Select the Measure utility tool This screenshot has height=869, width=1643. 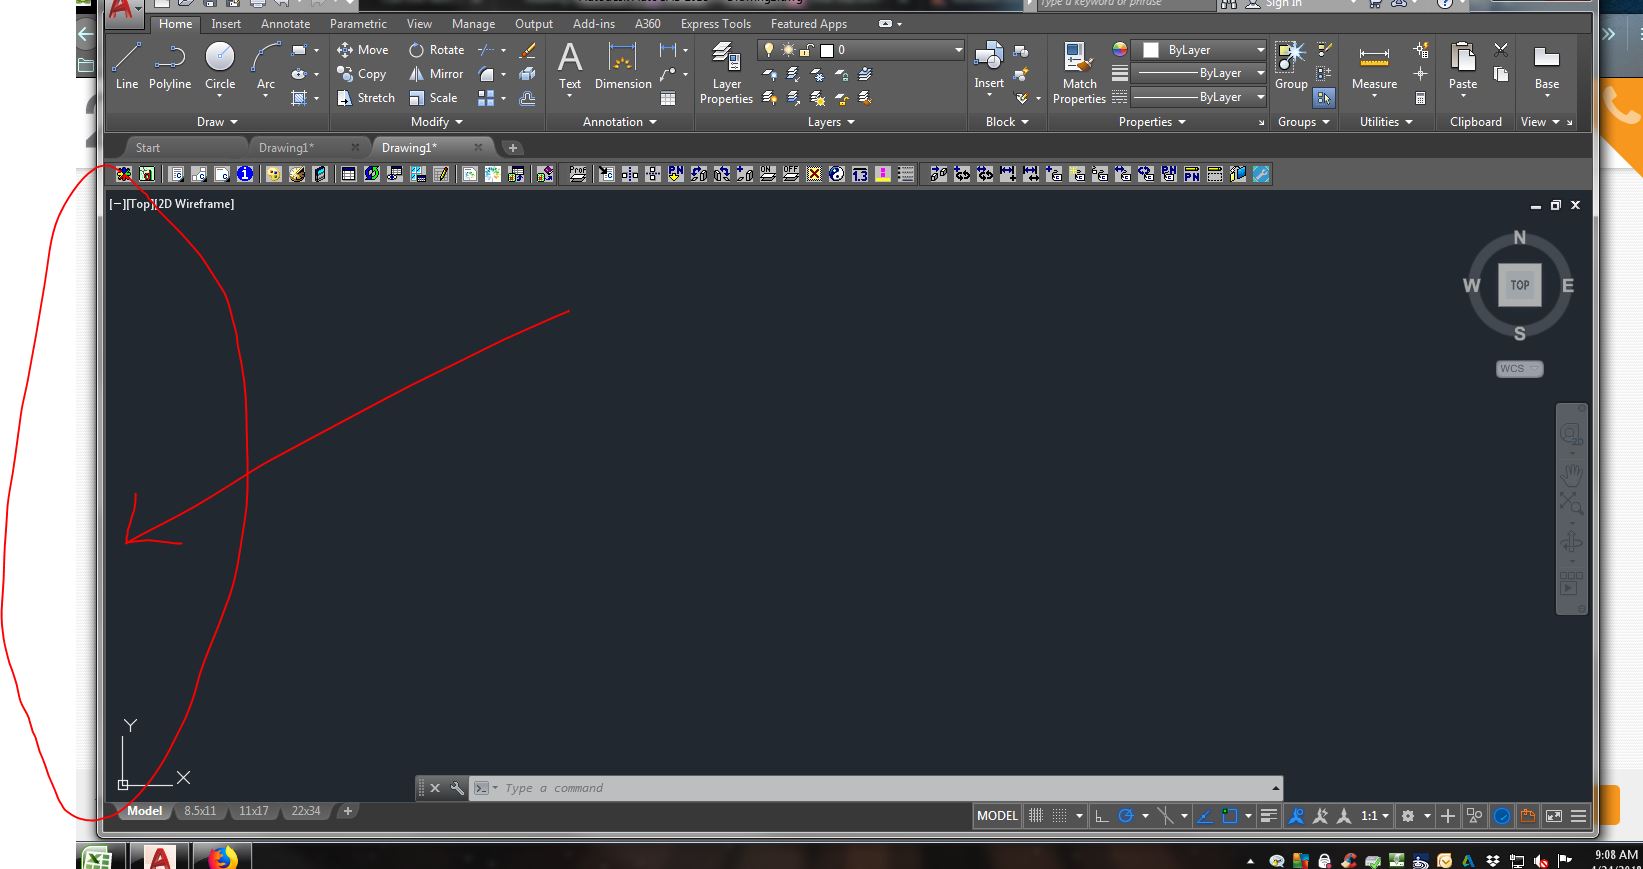click(x=1374, y=66)
